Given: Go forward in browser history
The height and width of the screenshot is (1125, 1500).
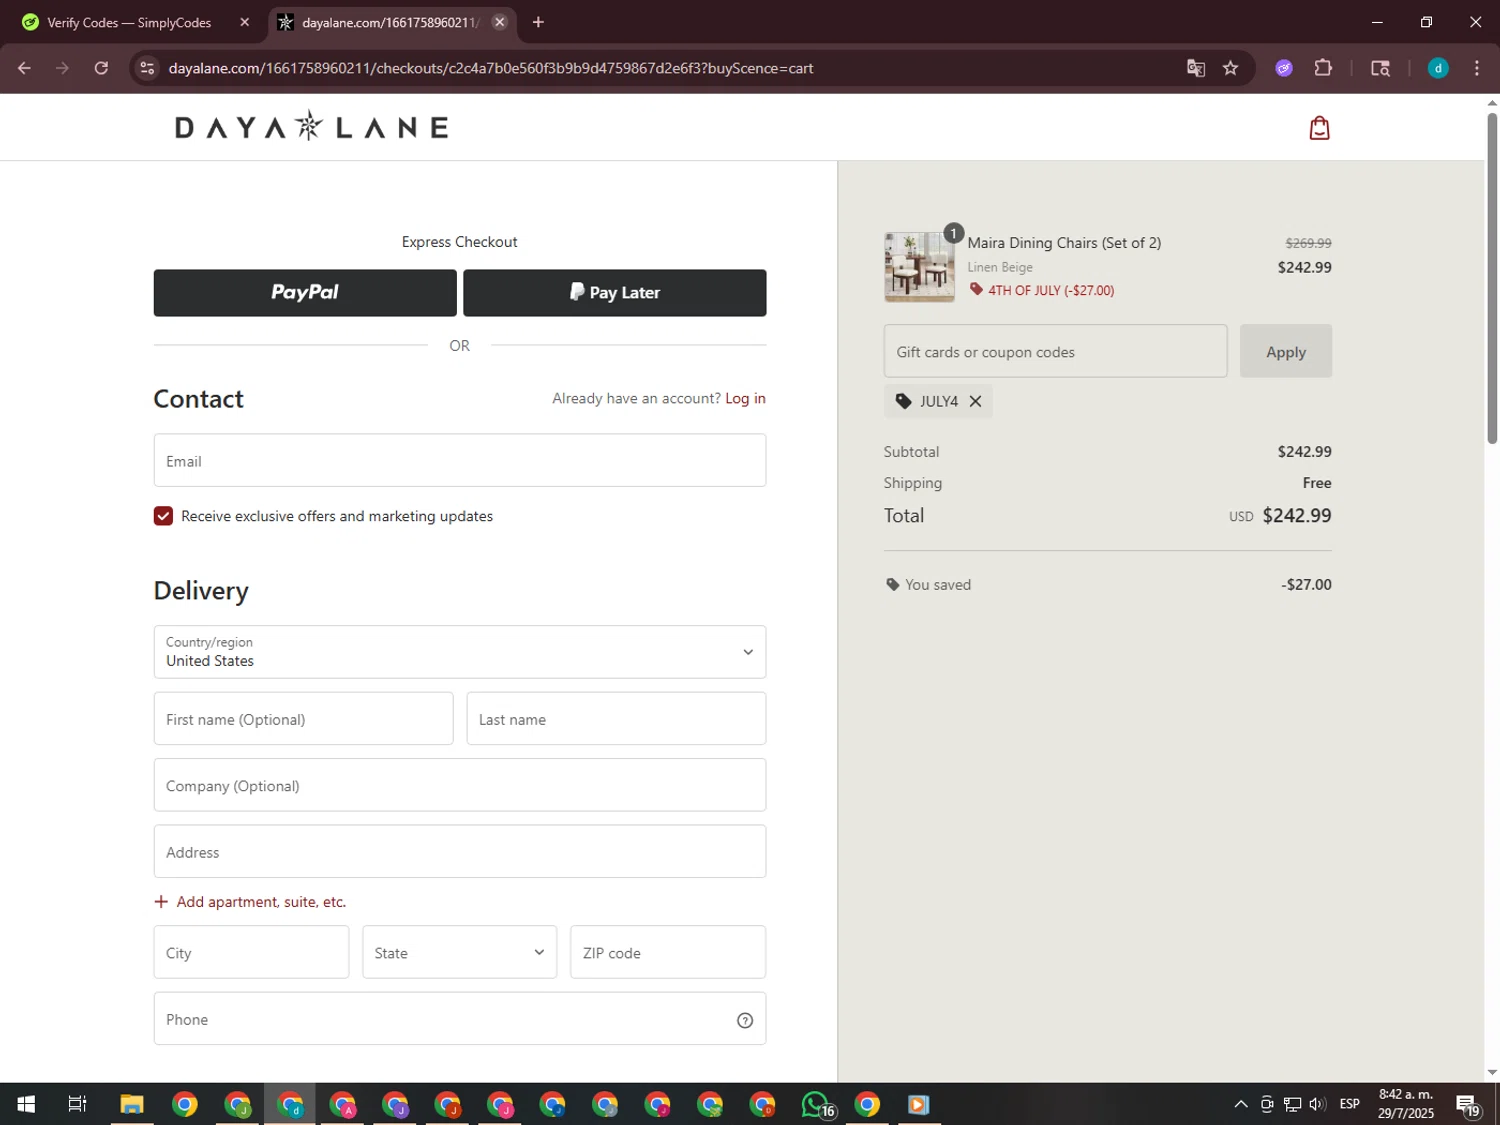Looking at the screenshot, I should (x=62, y=68).
